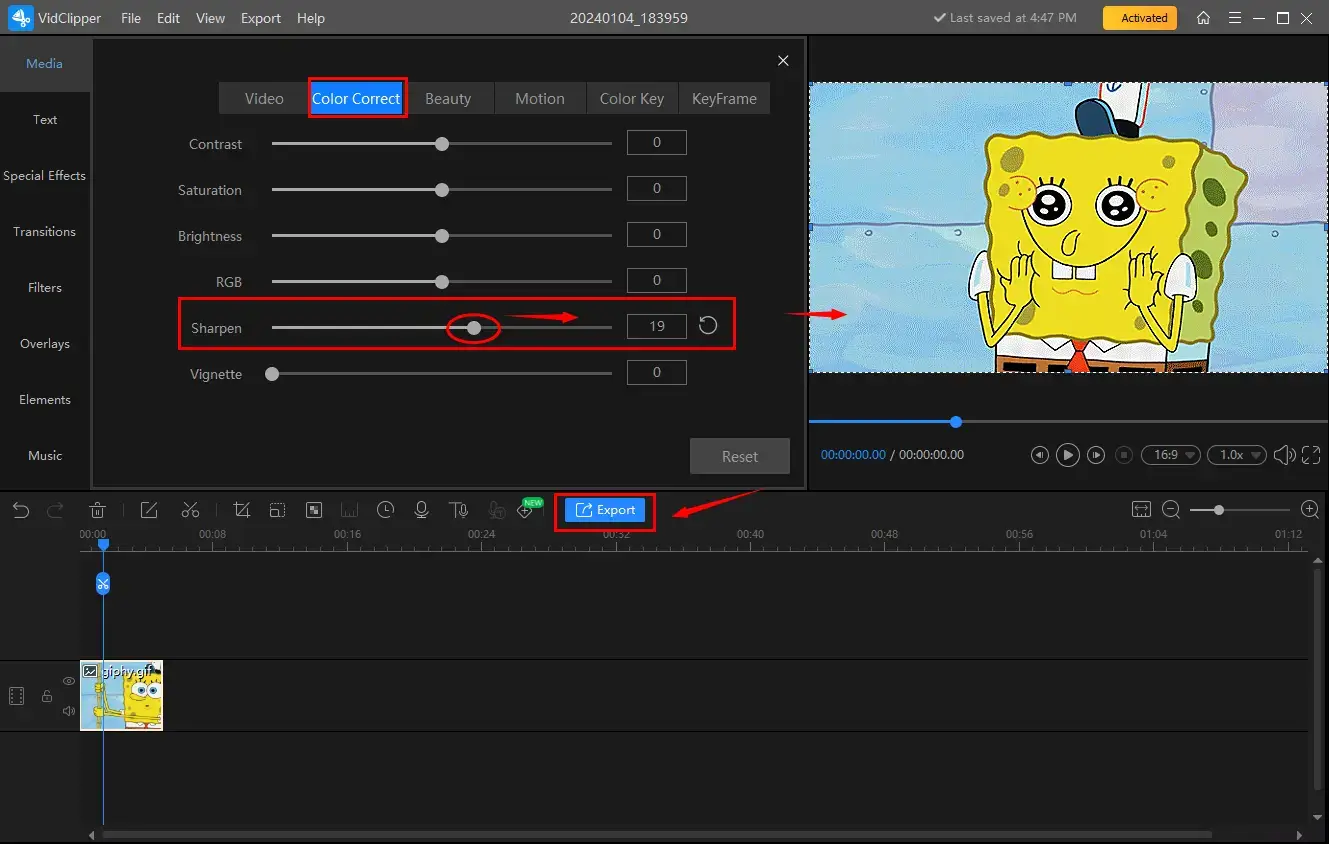1329x844 pixels.
Task: Play the preview video
Action: pos(1068,455)
